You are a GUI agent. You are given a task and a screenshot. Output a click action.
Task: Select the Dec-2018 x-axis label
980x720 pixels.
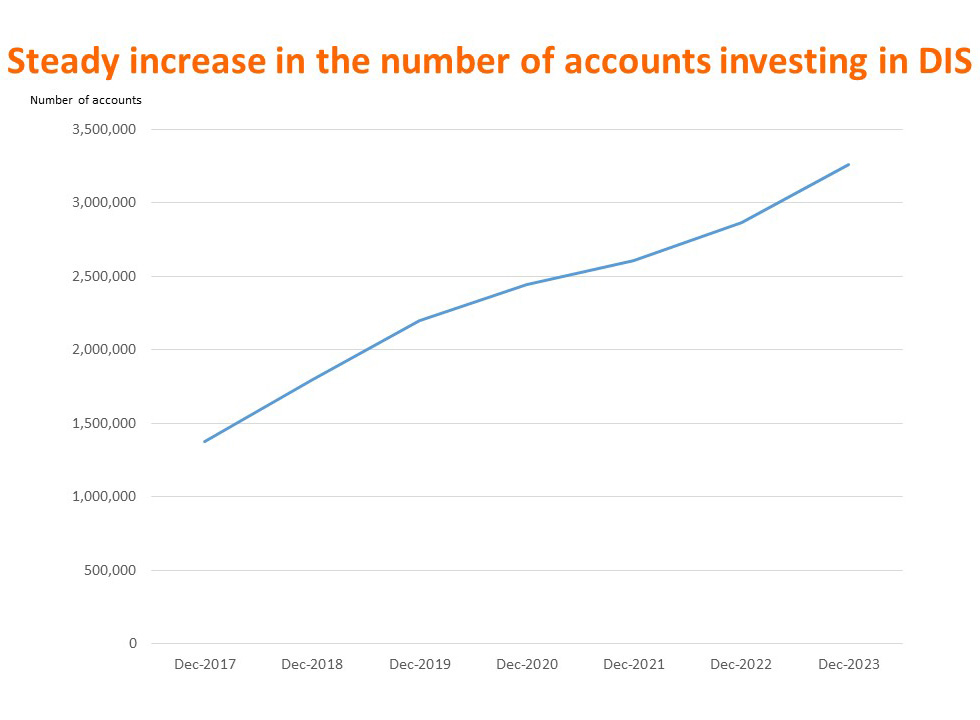click(312, 664)
